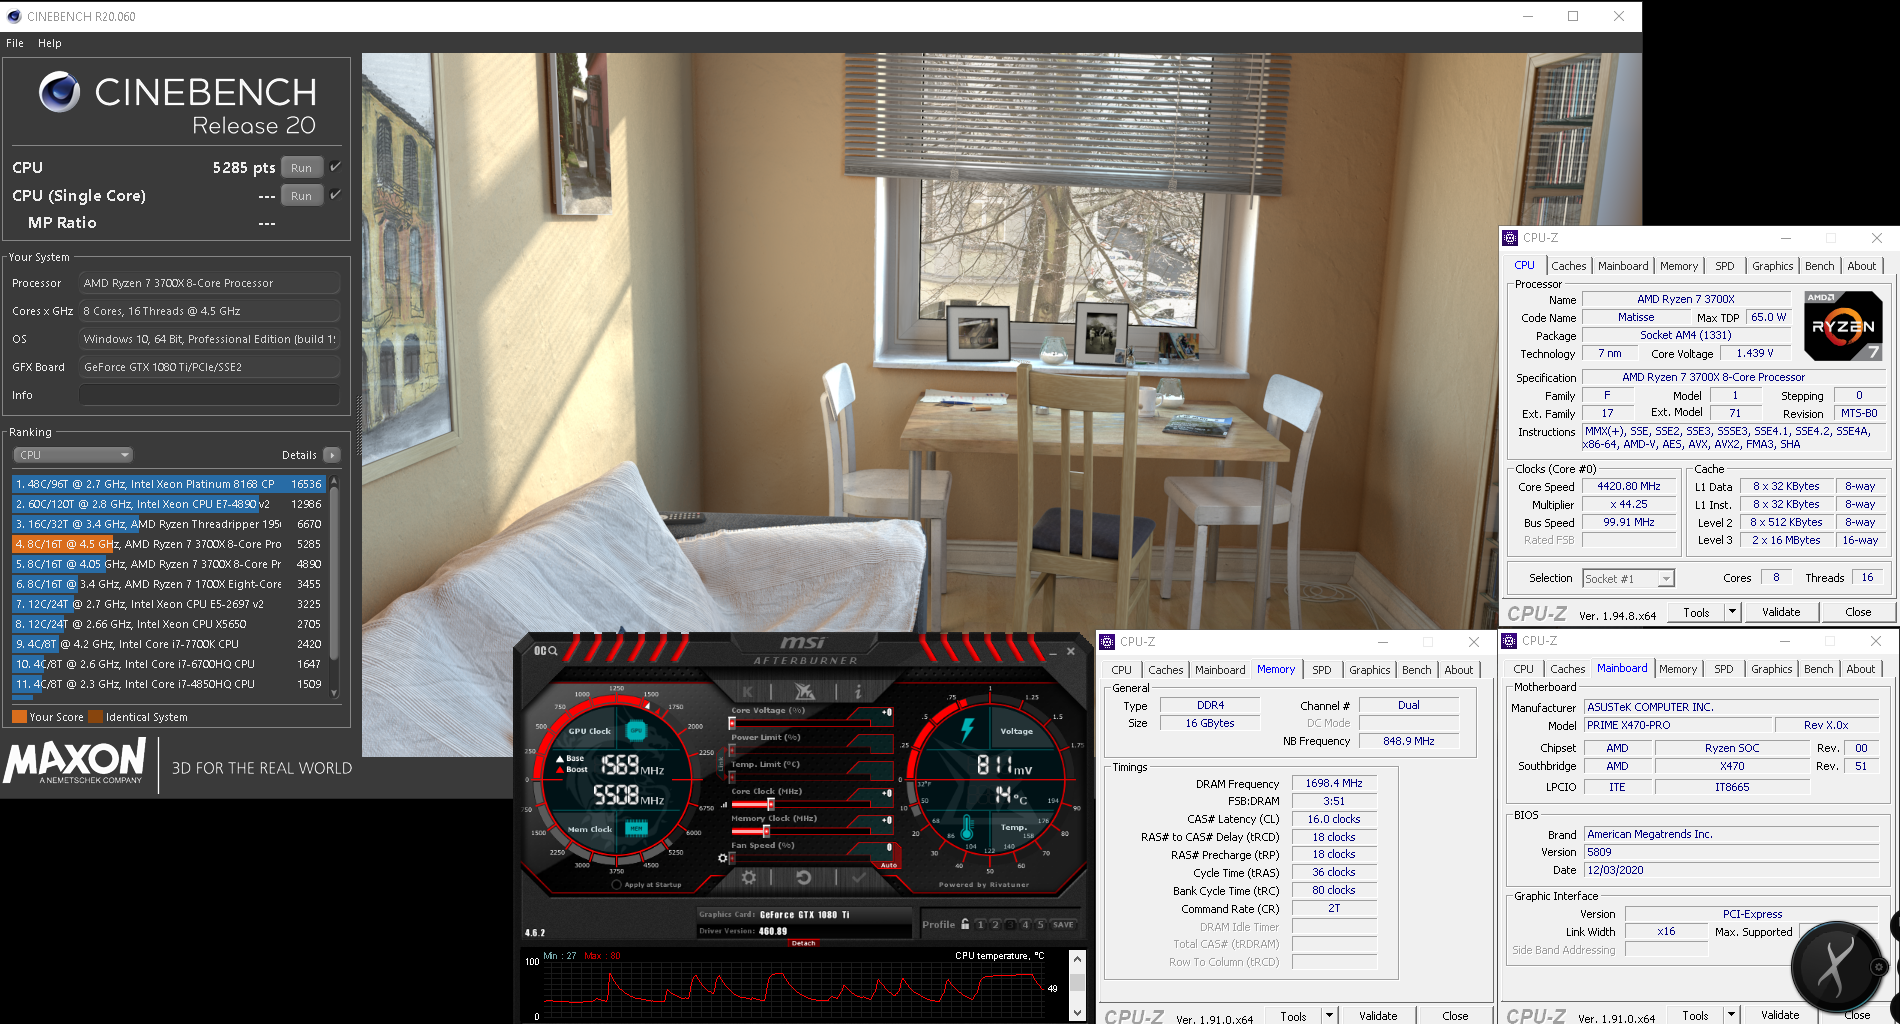Load Afterburner profile 1
Screen dimensions: 1900x1024
pos(981,925)
